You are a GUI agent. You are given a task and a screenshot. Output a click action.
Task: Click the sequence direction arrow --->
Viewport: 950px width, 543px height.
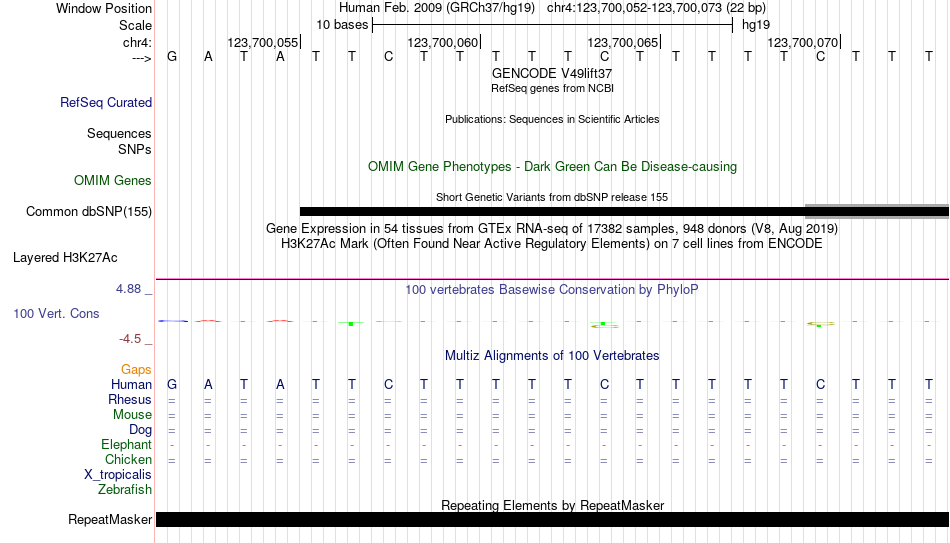pyautogui.click(x=142, y=58)
